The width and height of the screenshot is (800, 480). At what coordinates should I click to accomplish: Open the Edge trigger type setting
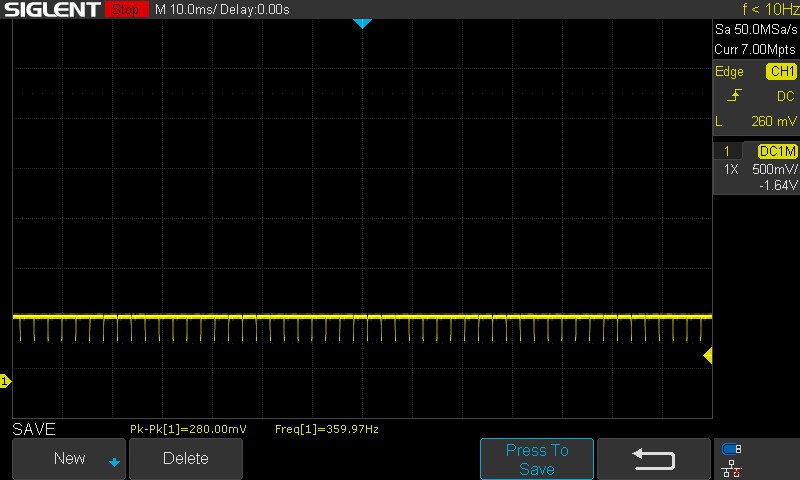730,72
